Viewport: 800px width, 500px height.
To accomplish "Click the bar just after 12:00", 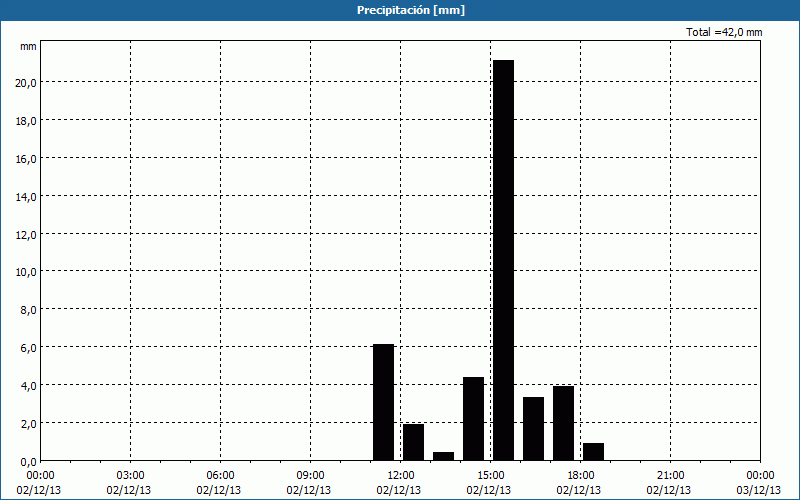I will [x=413, y=442].
